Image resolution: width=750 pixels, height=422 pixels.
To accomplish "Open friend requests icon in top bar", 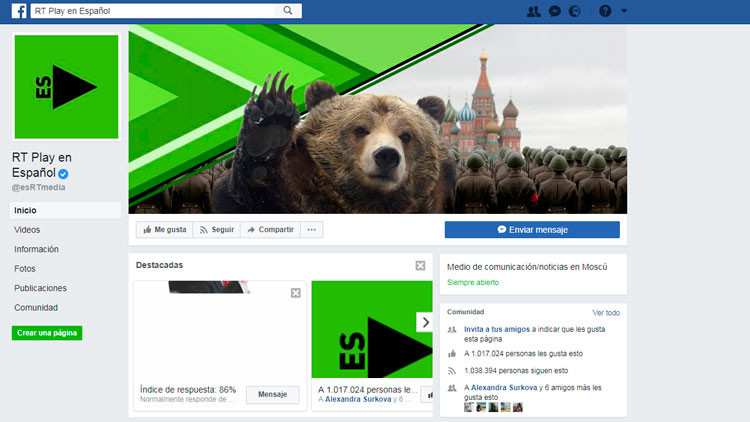I will [533, 11].
